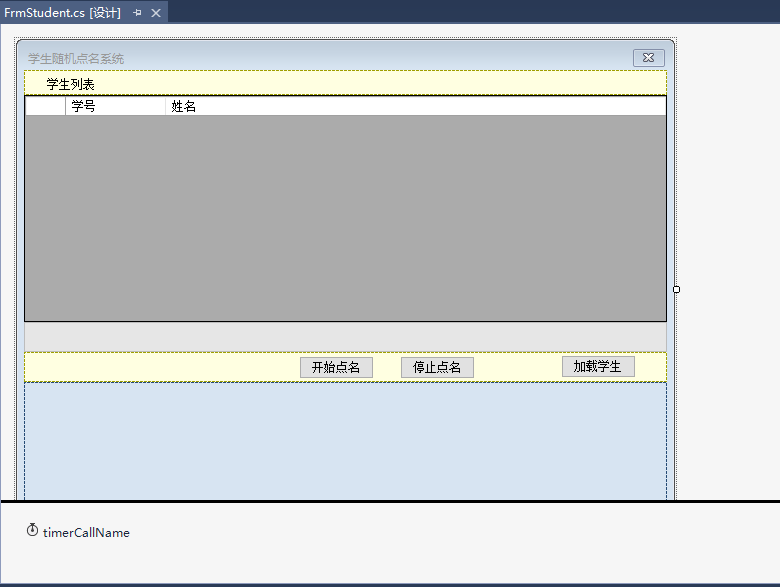Select the 学生列表 label
The width and height of the screenshot is (780, 587).
70,84
